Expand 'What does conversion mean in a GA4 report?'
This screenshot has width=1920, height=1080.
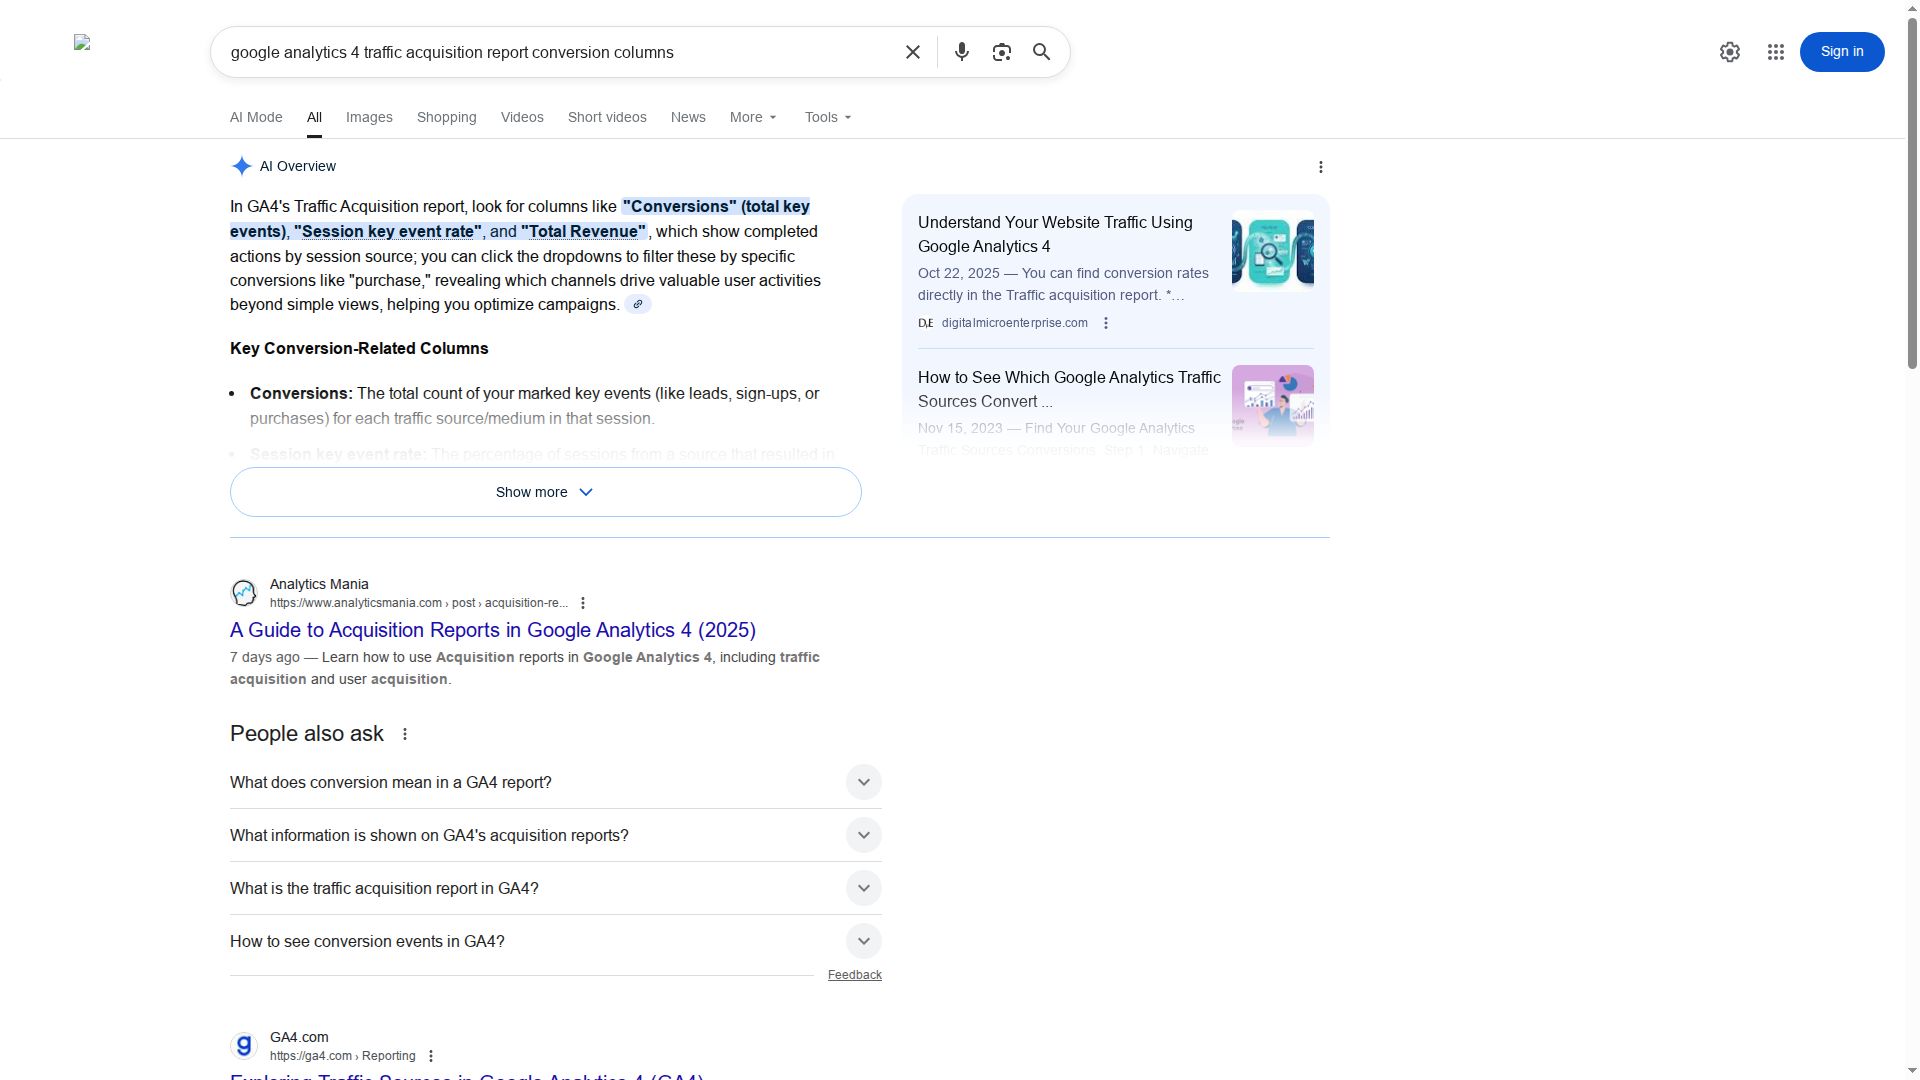coord(862,782)
